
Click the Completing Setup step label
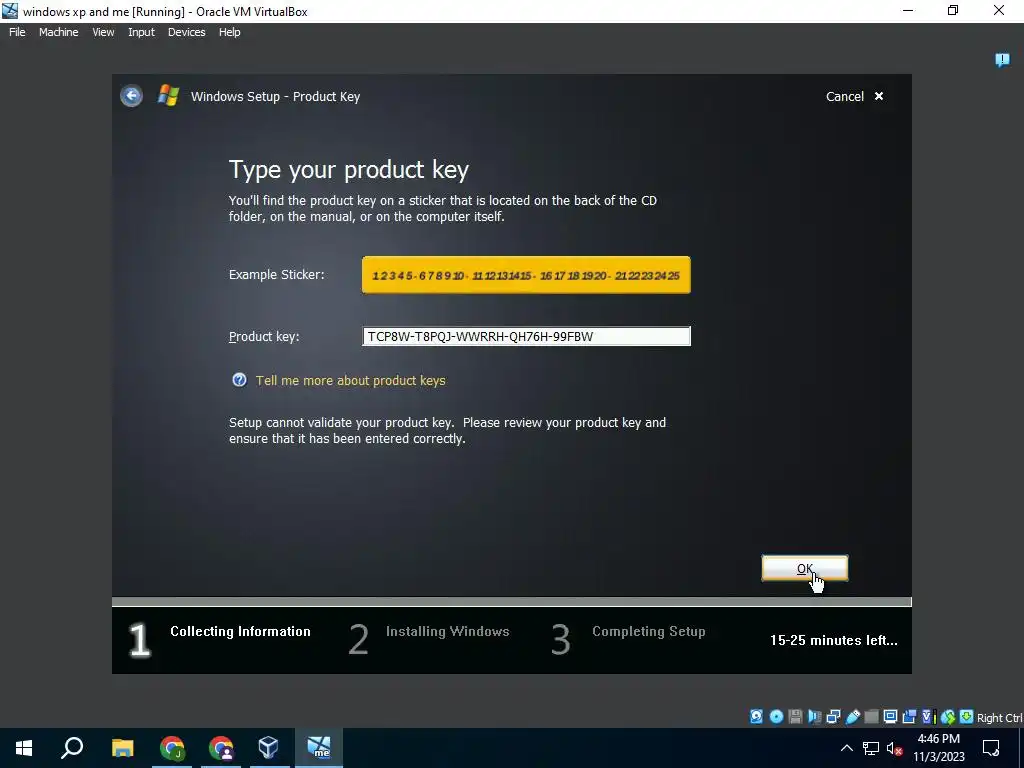[648, 632]
